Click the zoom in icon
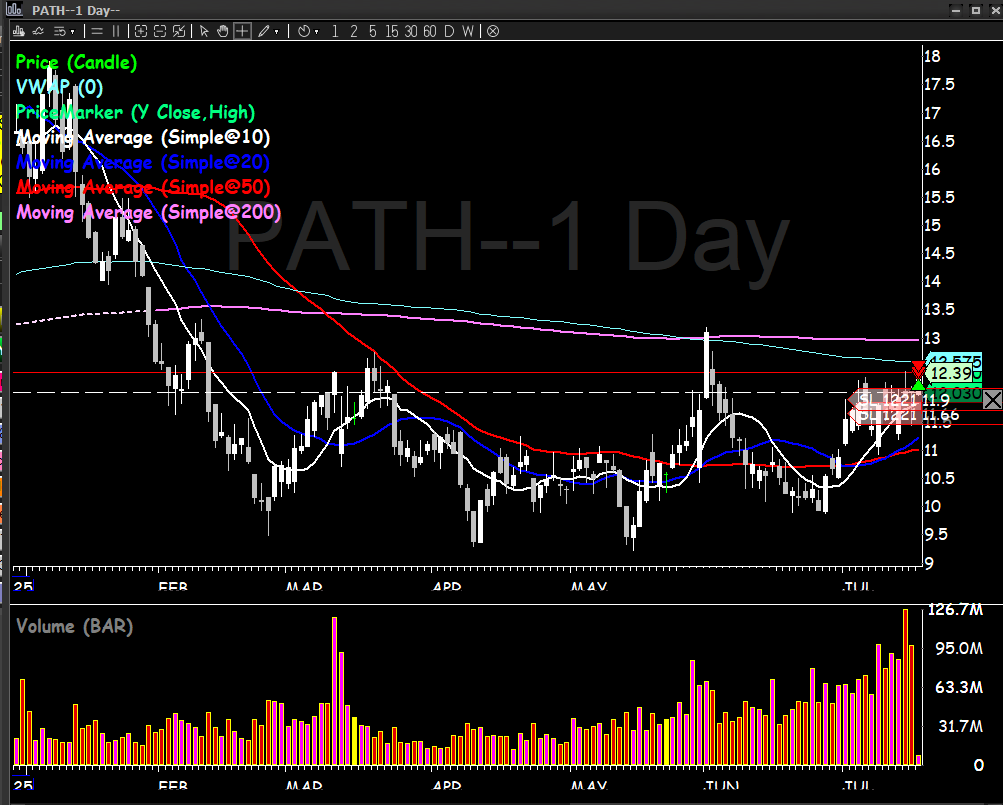The height and width of the screenshot is (805, 1003). (x=141, y=31)
